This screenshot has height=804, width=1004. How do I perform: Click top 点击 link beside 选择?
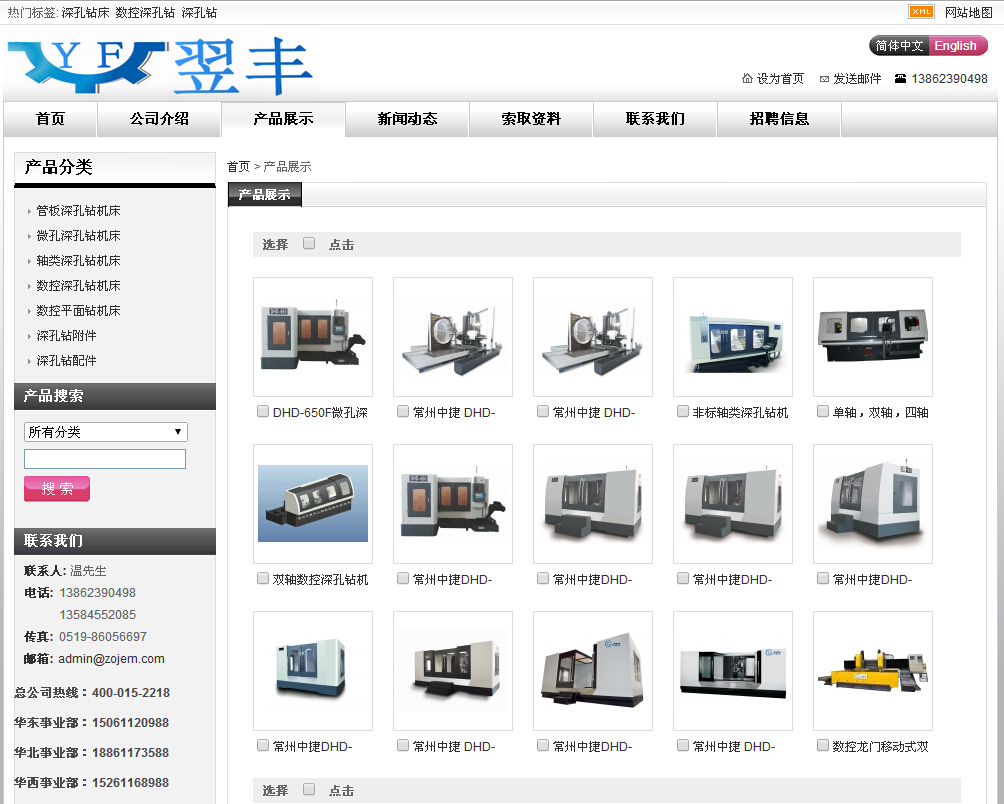point(341,245)
